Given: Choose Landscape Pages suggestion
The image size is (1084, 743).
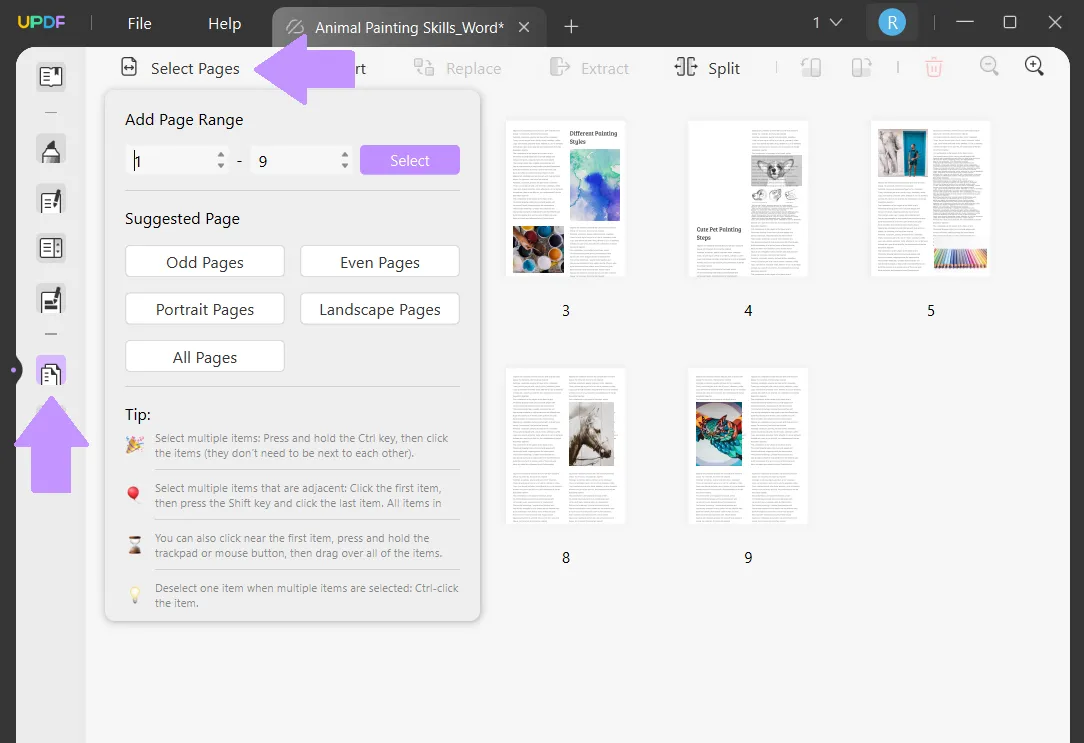Looking at the screenshot, I should [x=380, y=309].
